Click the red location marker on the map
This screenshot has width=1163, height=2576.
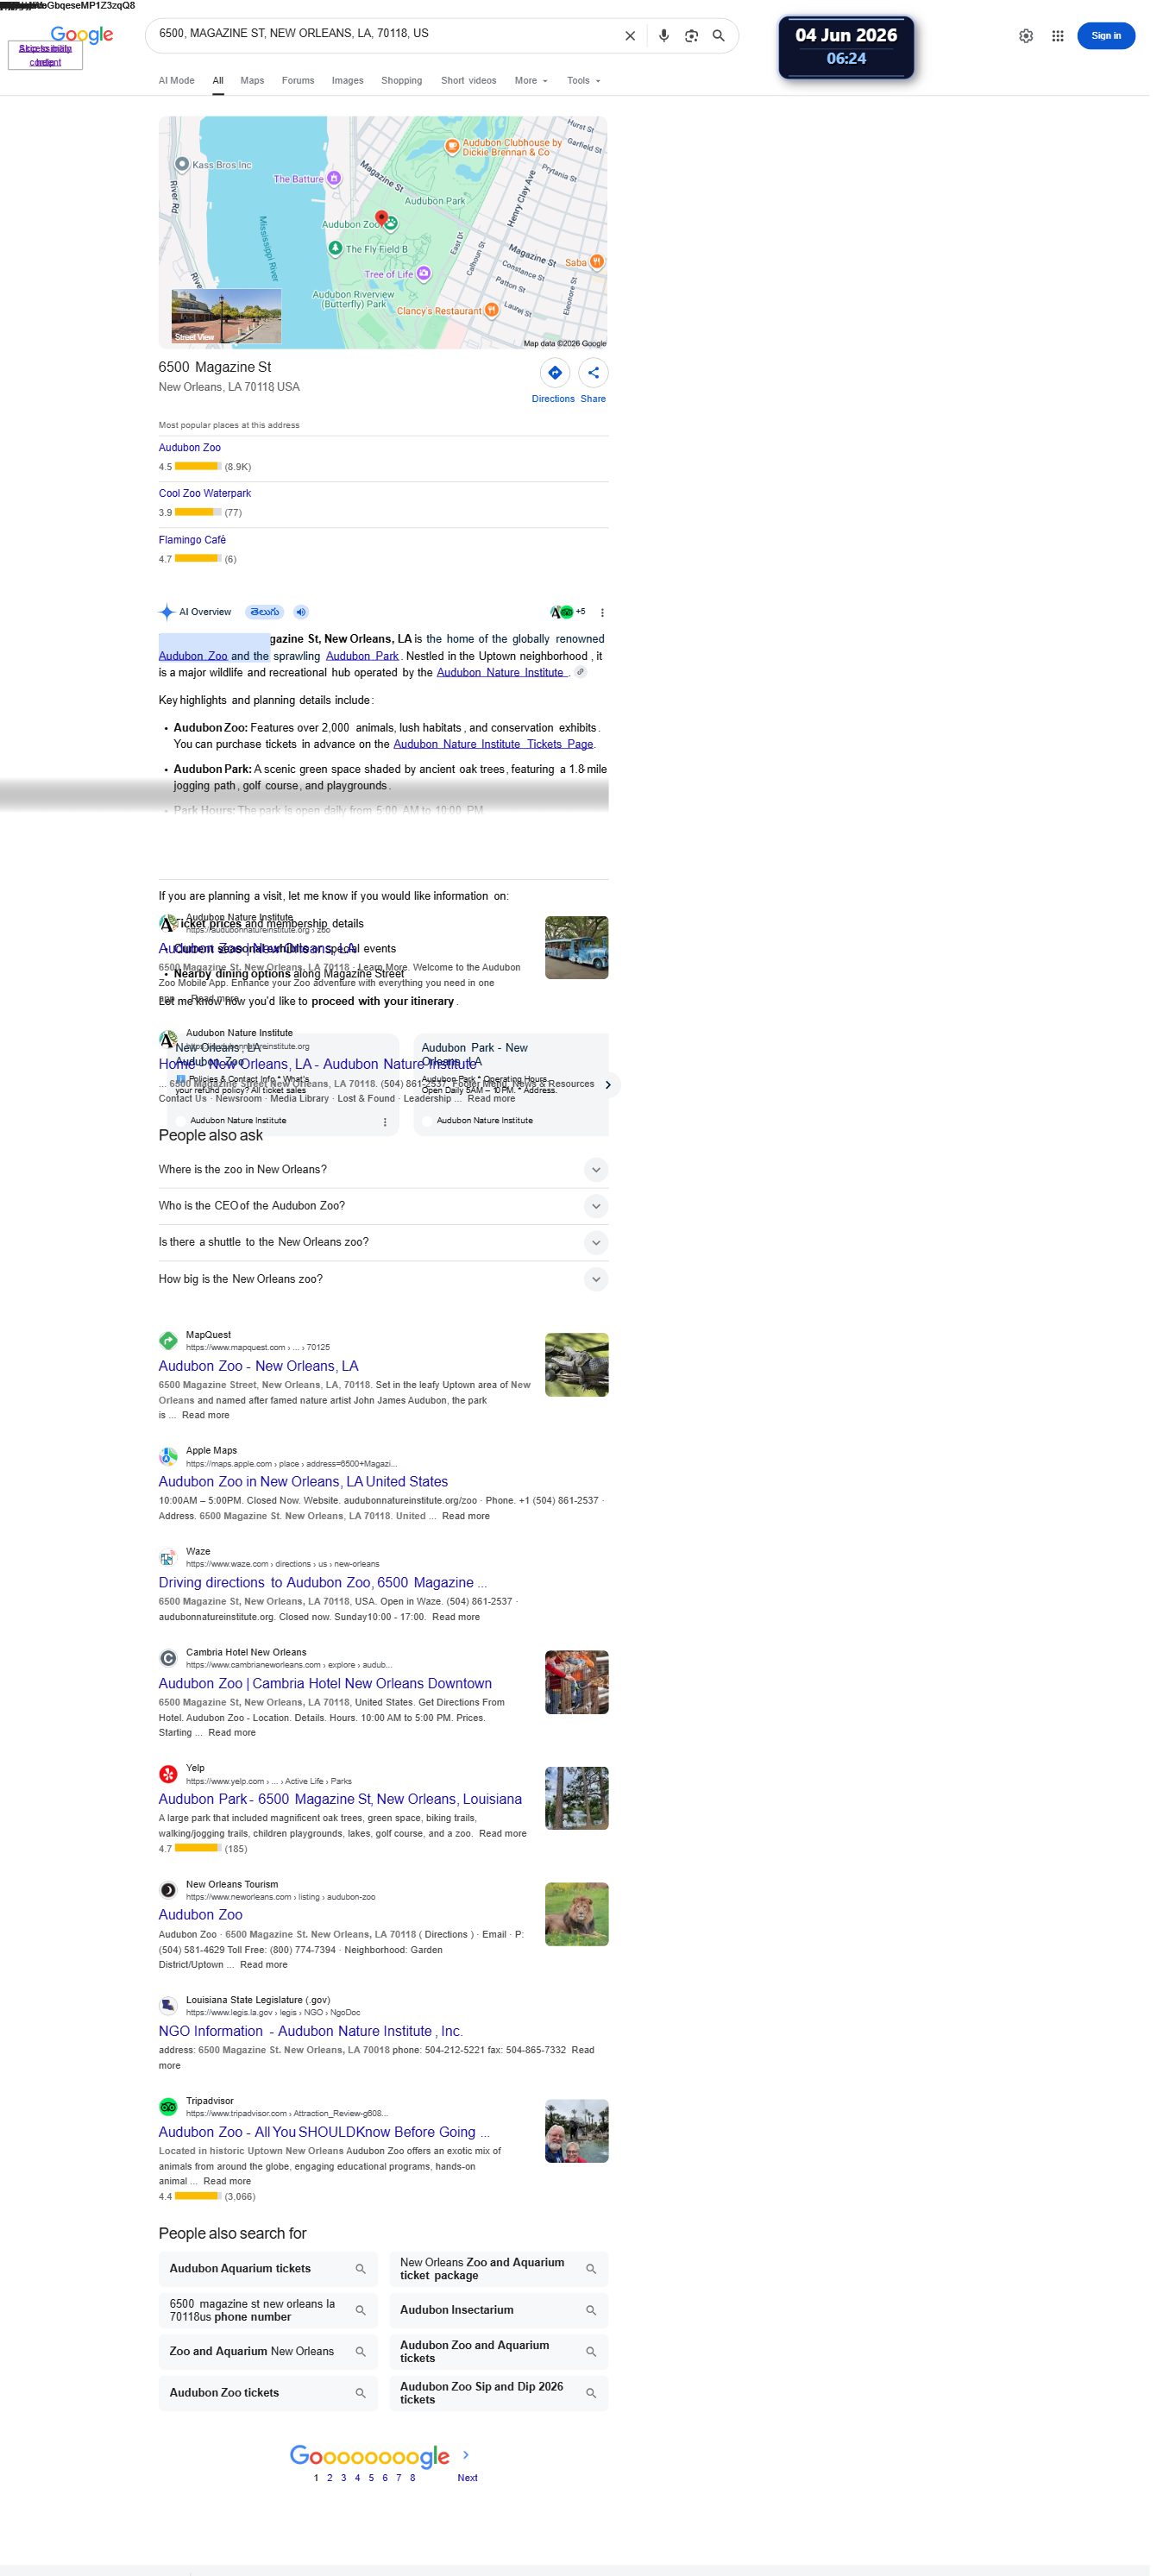click(386, 220)
